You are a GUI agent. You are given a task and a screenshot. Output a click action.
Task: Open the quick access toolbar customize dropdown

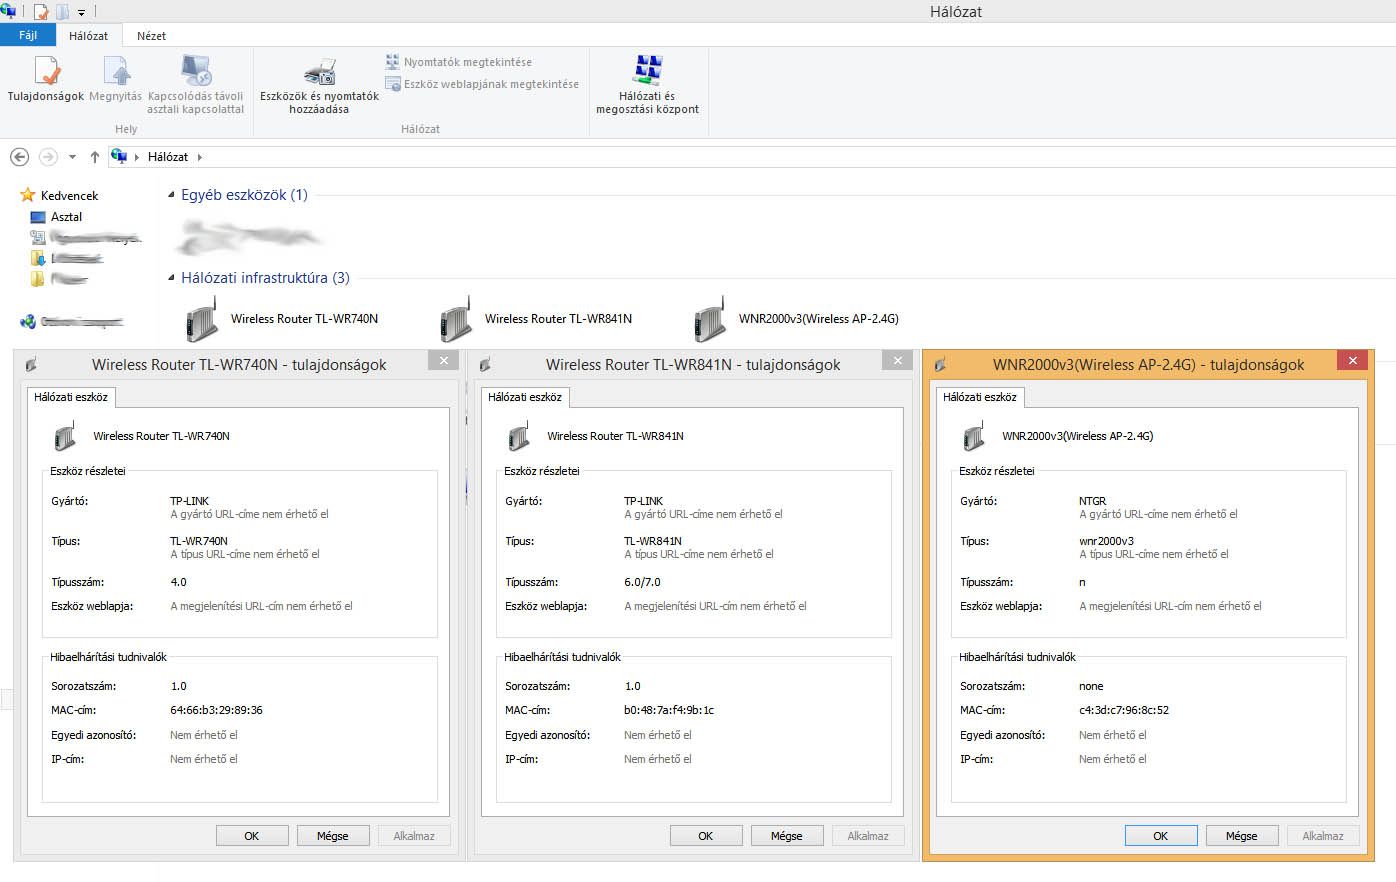click(x=82, y=13)
